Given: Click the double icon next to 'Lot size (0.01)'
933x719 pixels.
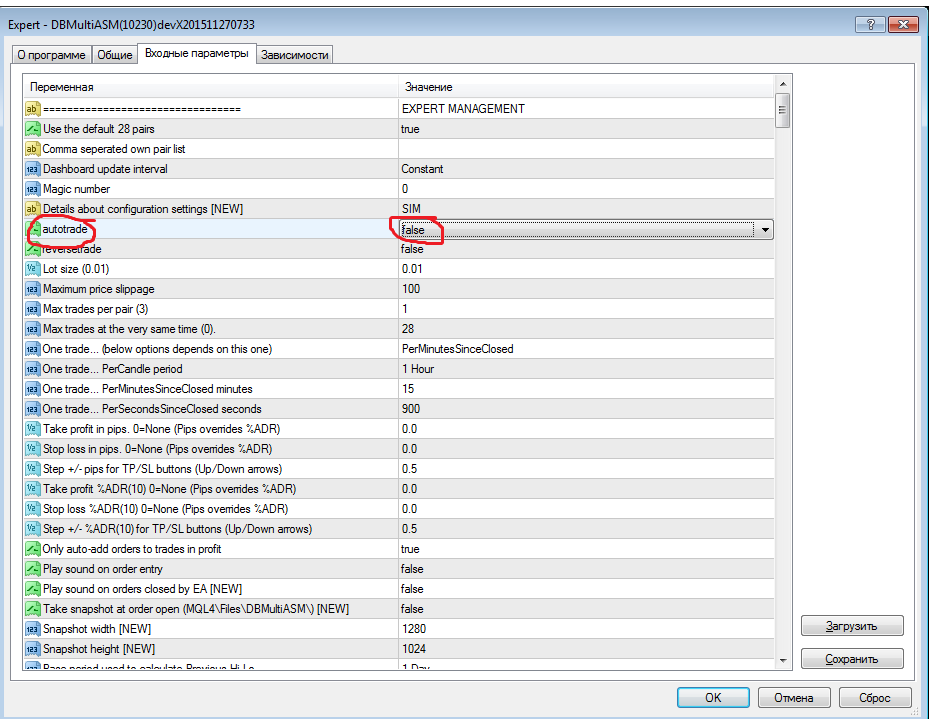Looking at the screenshot, I should [32, 269].
